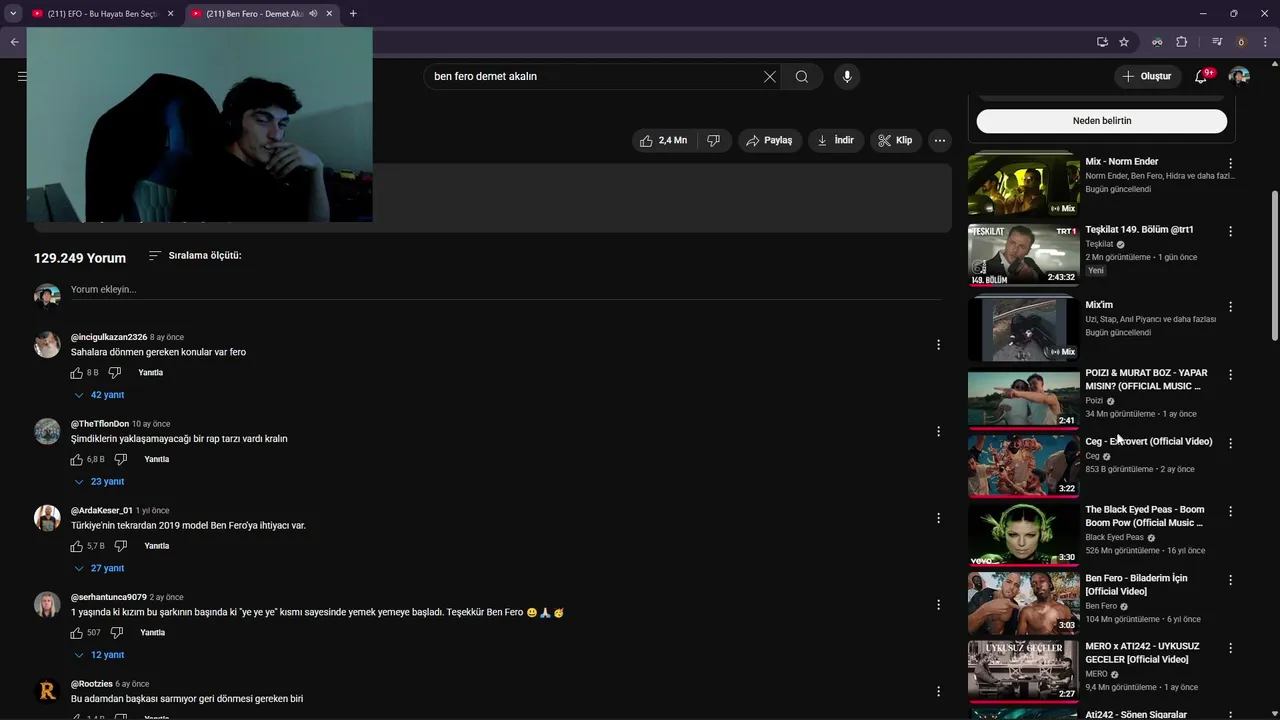Image resolution: width=1280 pixels, height=720 pixels.
Task: Open Ceg - Extrovert video title
Action: pyautogui.click(x=1149, y=442)
